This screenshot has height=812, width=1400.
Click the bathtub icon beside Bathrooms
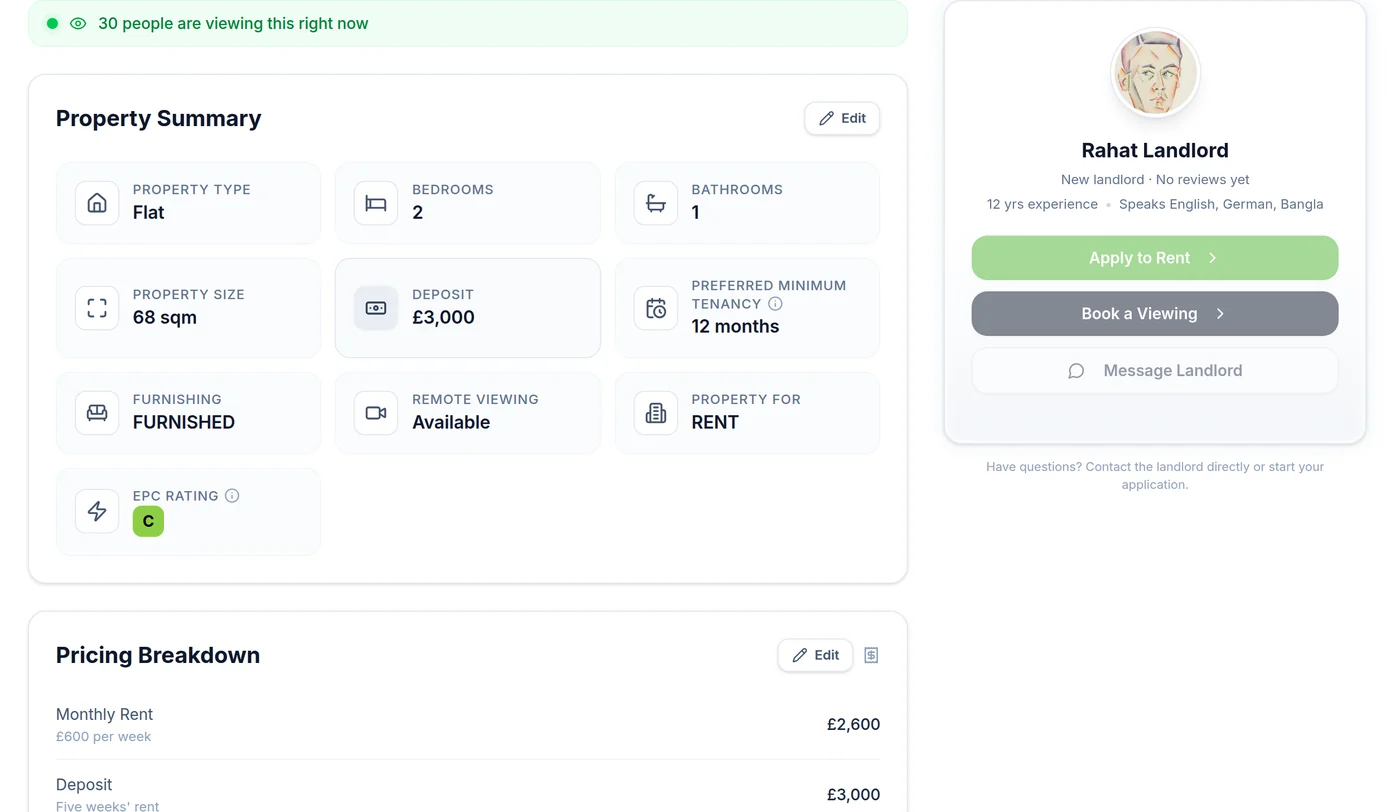tap(656, 203)
